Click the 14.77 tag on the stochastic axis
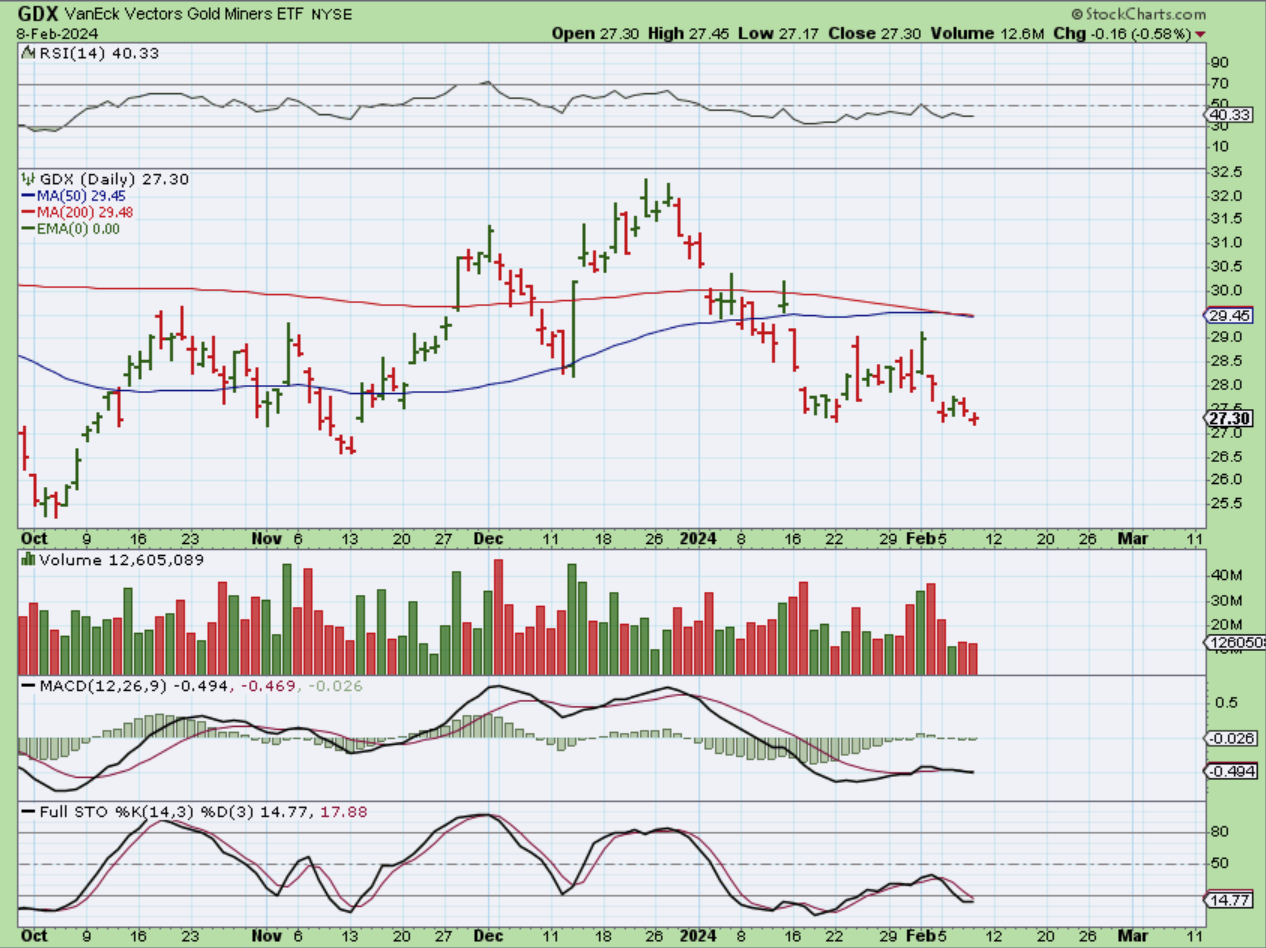This screenshot has width=1266, height=948. [1226, 900]
